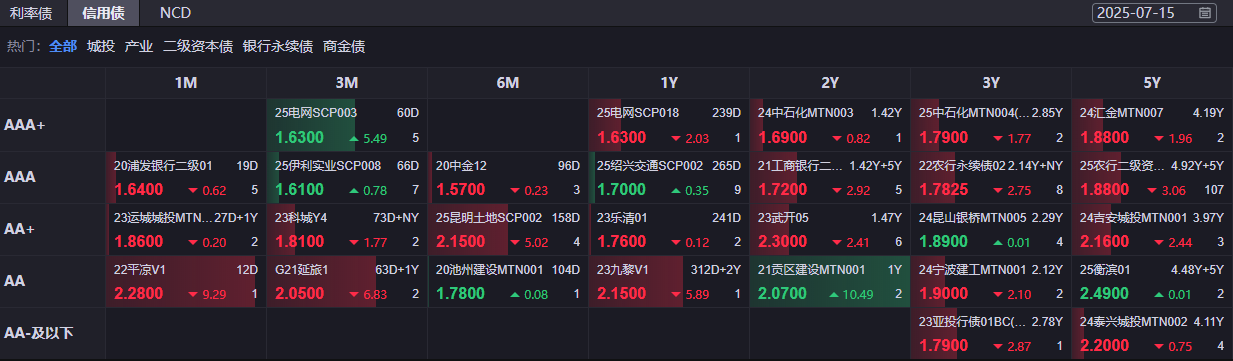Open the 25电网SCP003 bond cell
This screenshot has width=1233, height=361.
coord(347,125)
